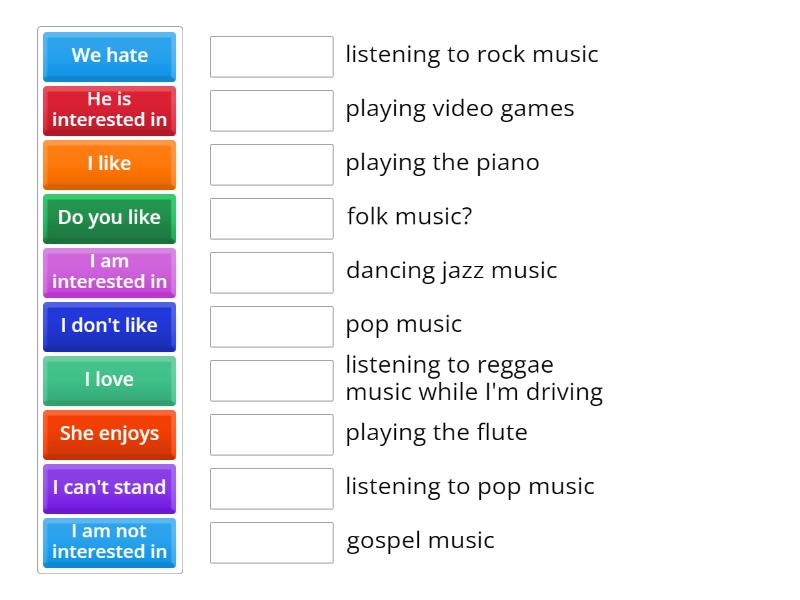
Task: Click the drop box for 'dancing jazz music'
Action: tap(271, 273)
